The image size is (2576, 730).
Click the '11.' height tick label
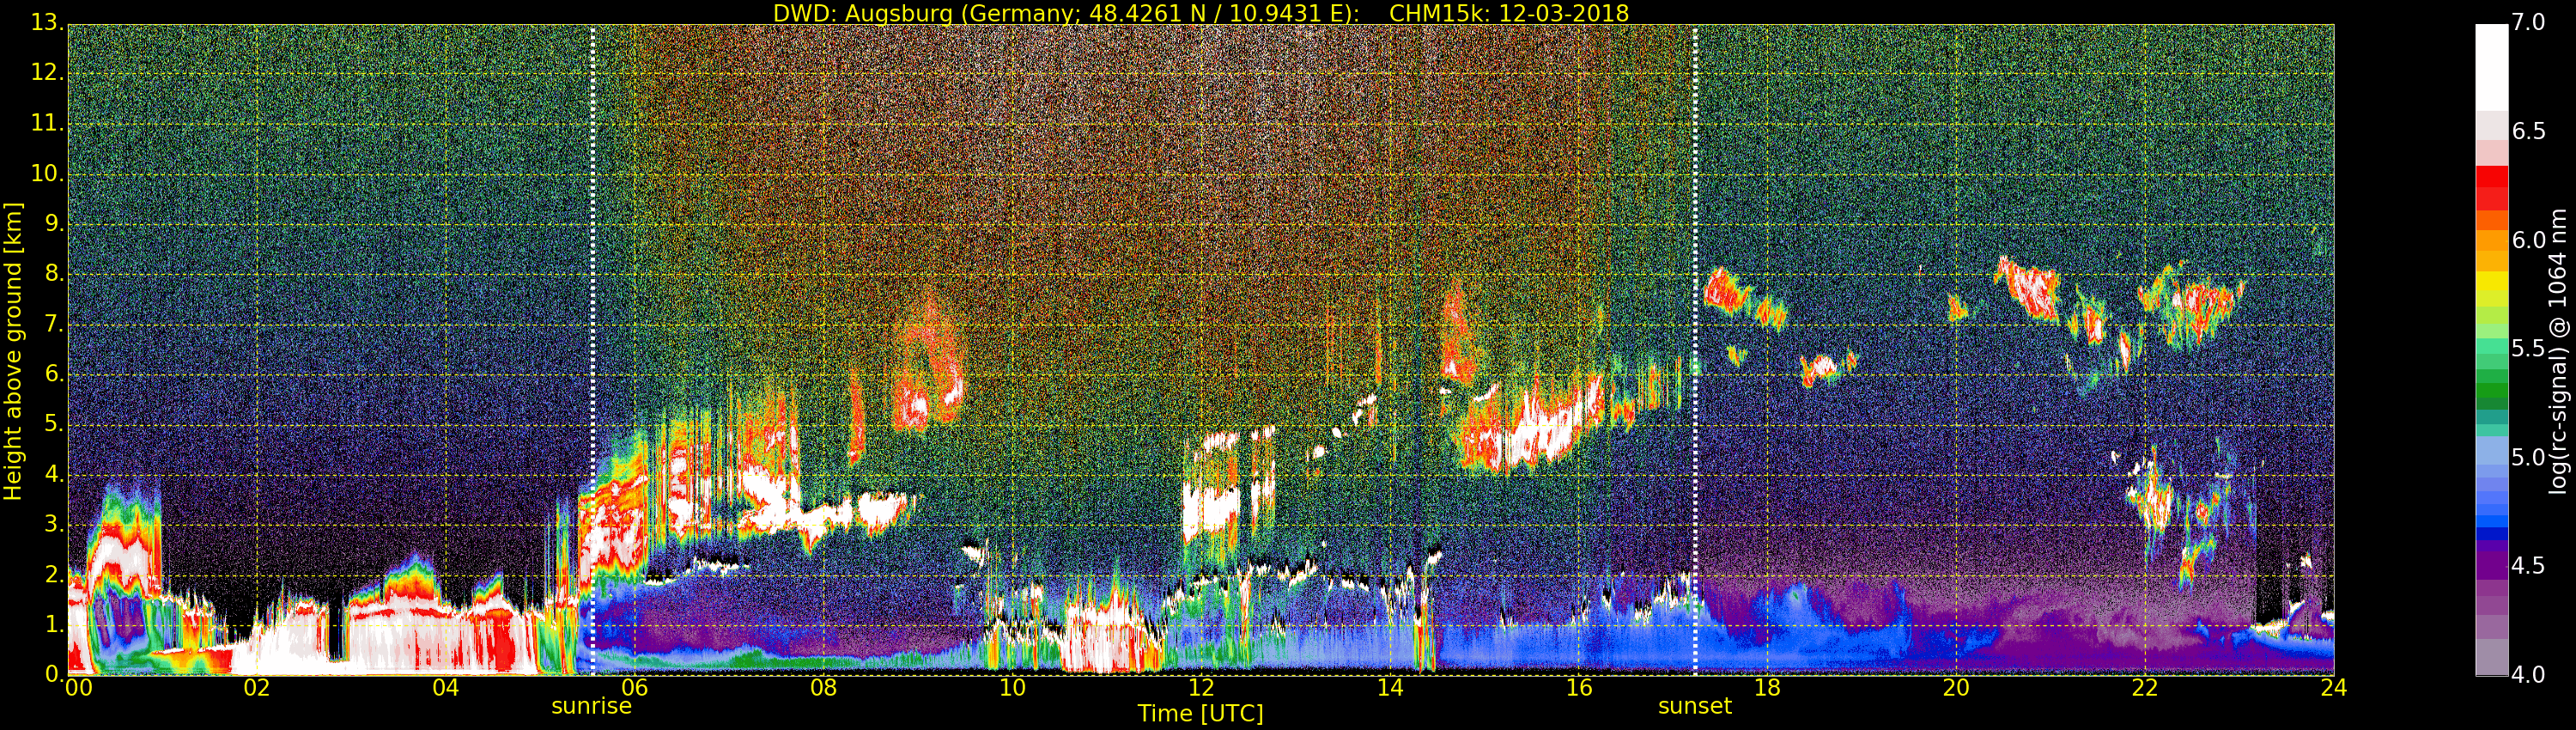(x=47, y=124)
